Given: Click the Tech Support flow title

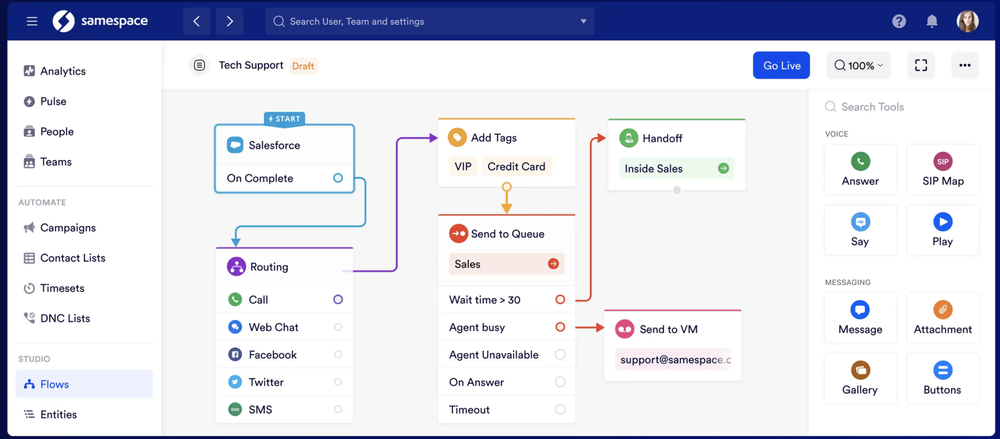Looking at the screenshot, I should click(251, 65).
